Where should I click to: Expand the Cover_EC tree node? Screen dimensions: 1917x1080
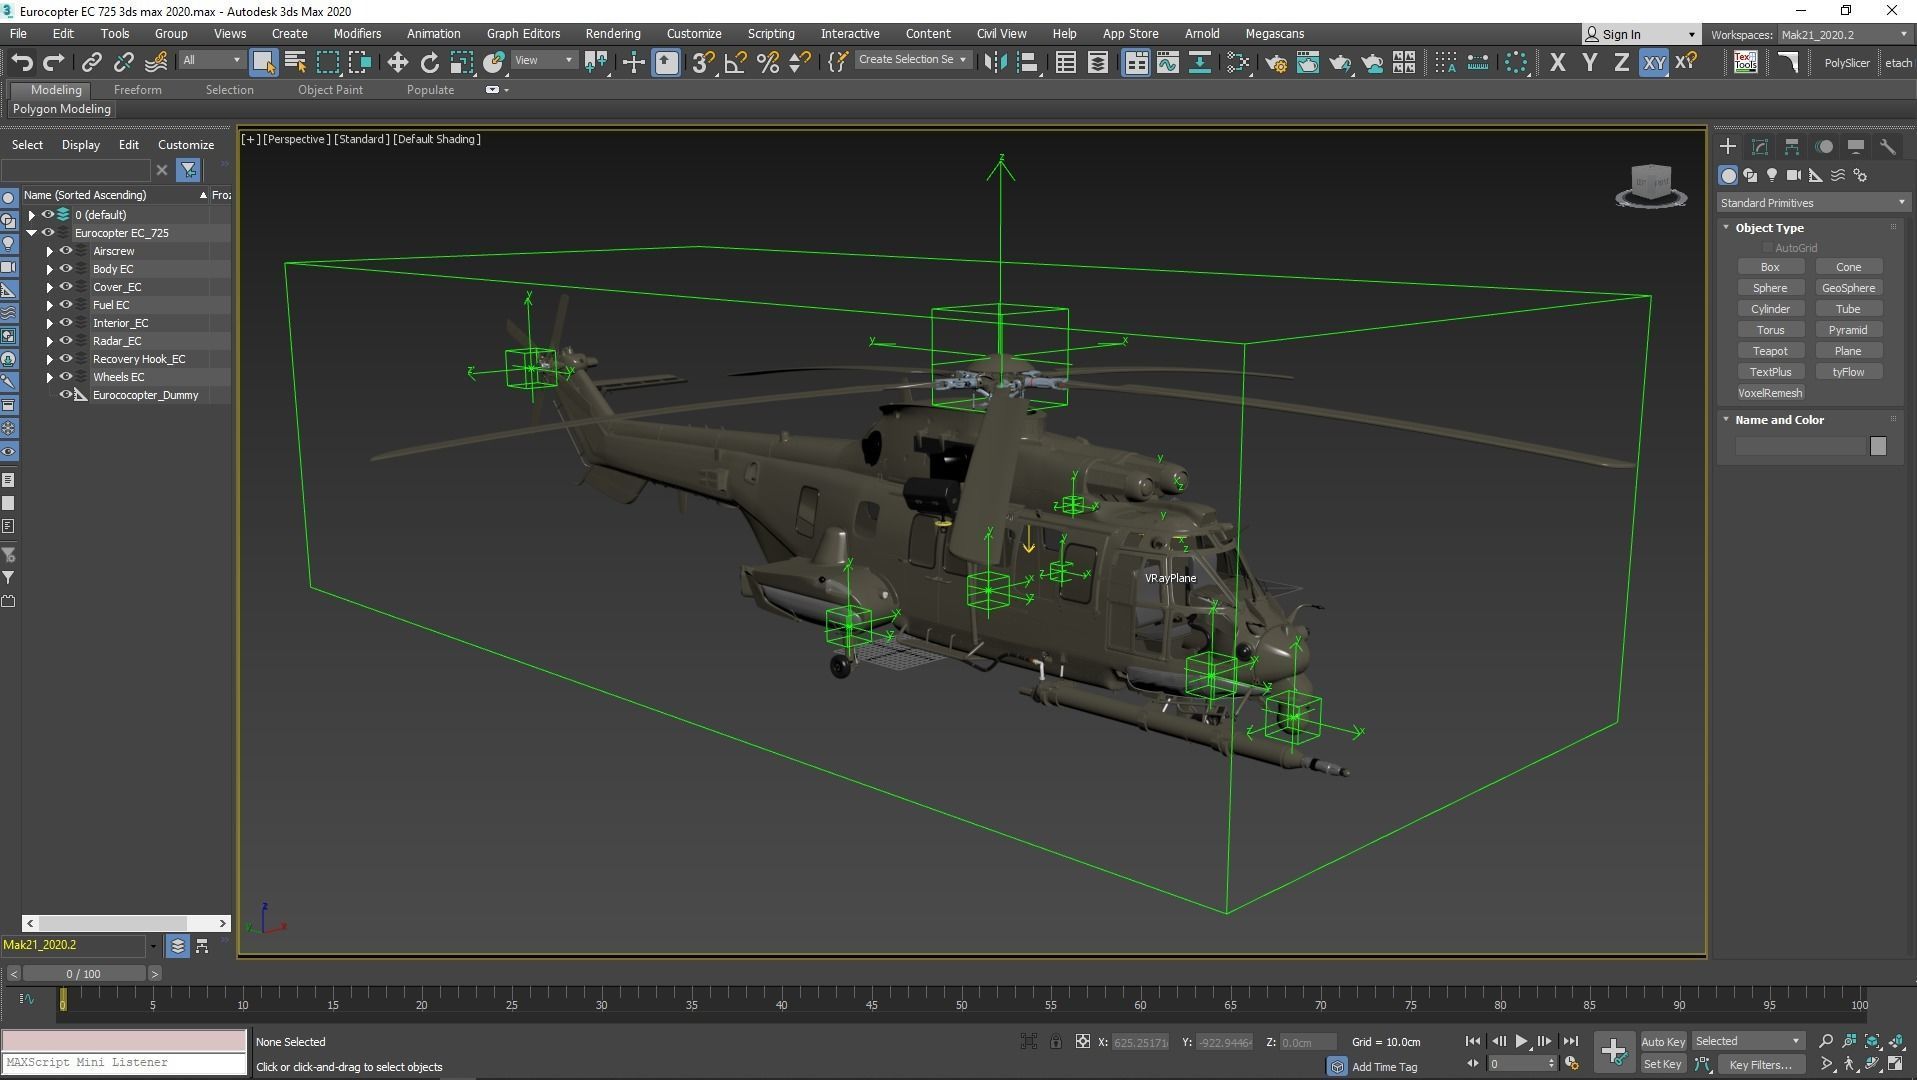point(49,287)
